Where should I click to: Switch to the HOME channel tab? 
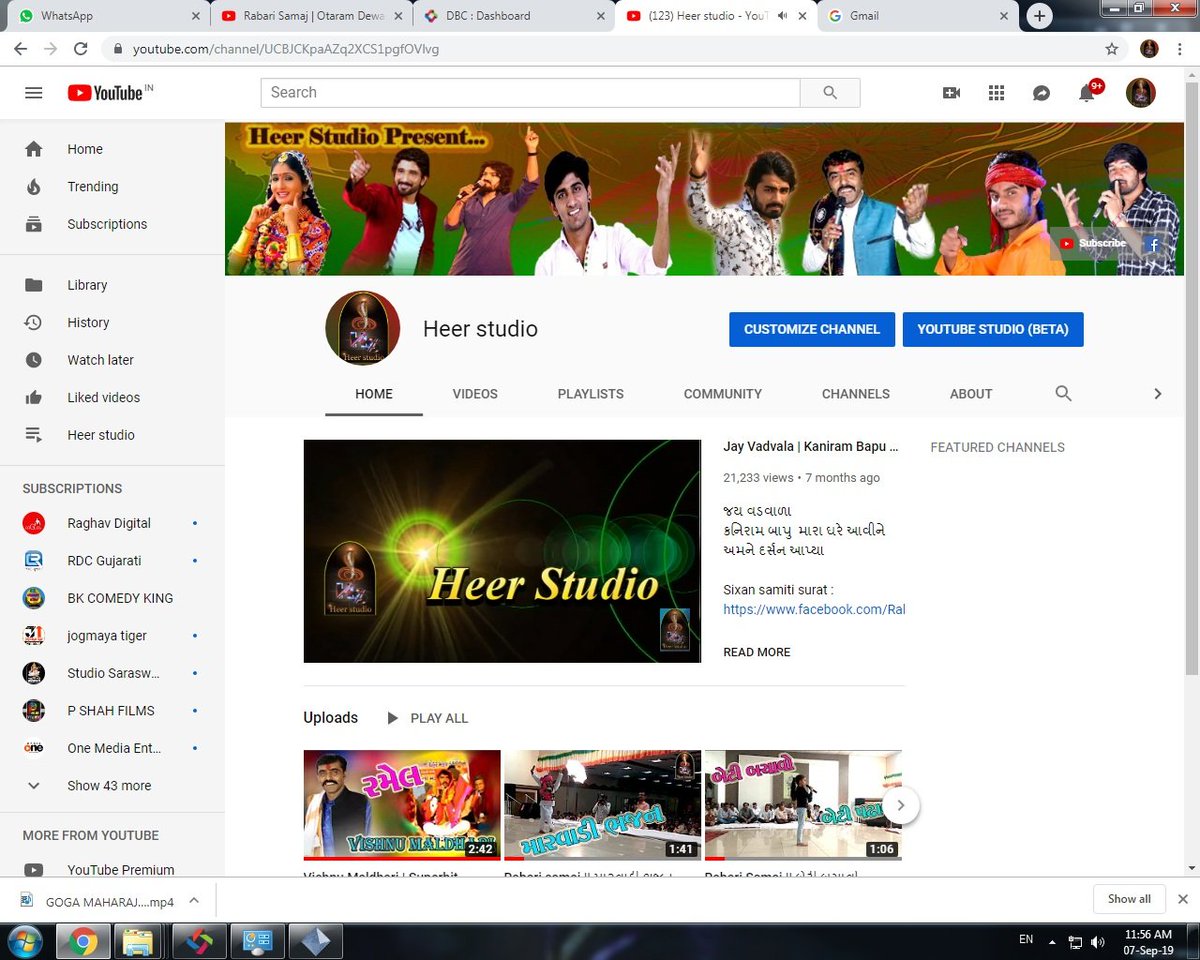click(374, 394)
